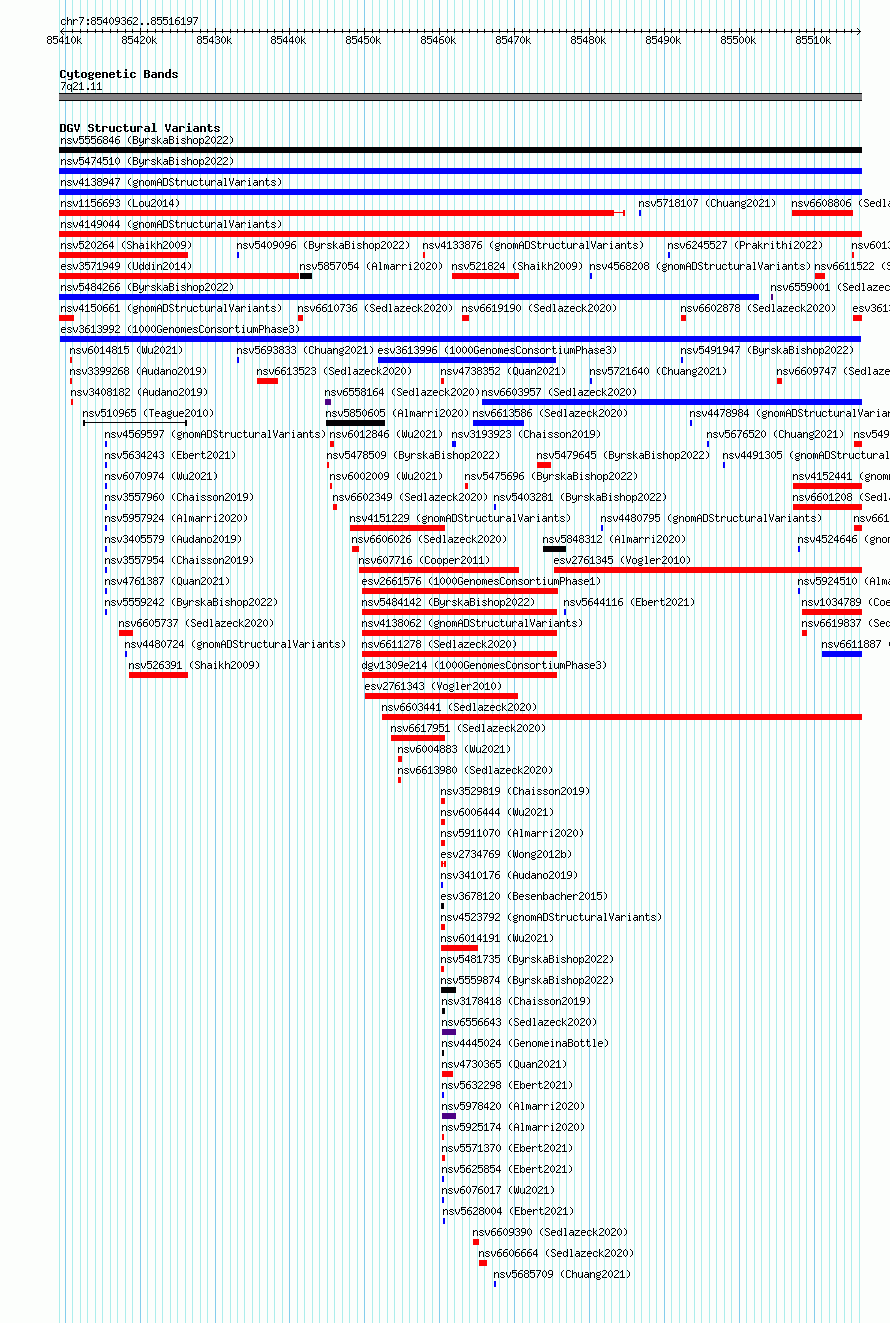890x1323 pixels.
Task: Select esv2661576 1000GenomesConsortiumPhase1 label
Action: tap(480, 581)
